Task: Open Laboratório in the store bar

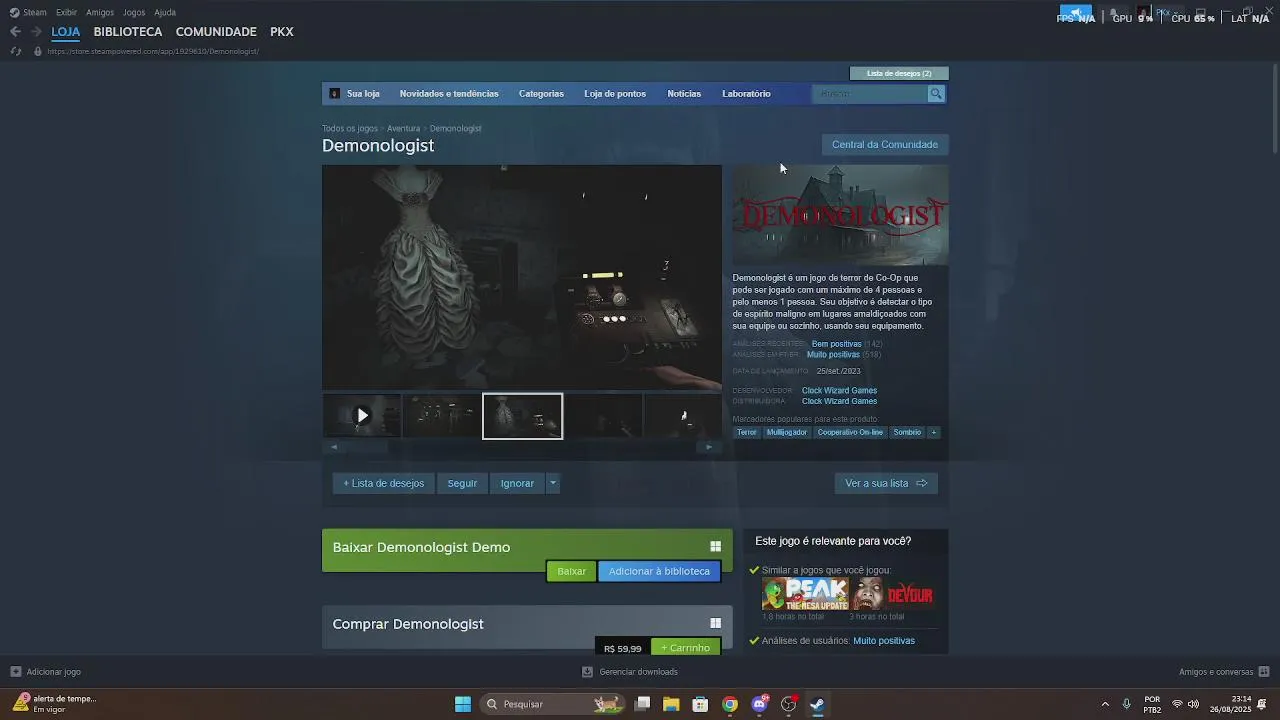Action: (x=746, y=94)
